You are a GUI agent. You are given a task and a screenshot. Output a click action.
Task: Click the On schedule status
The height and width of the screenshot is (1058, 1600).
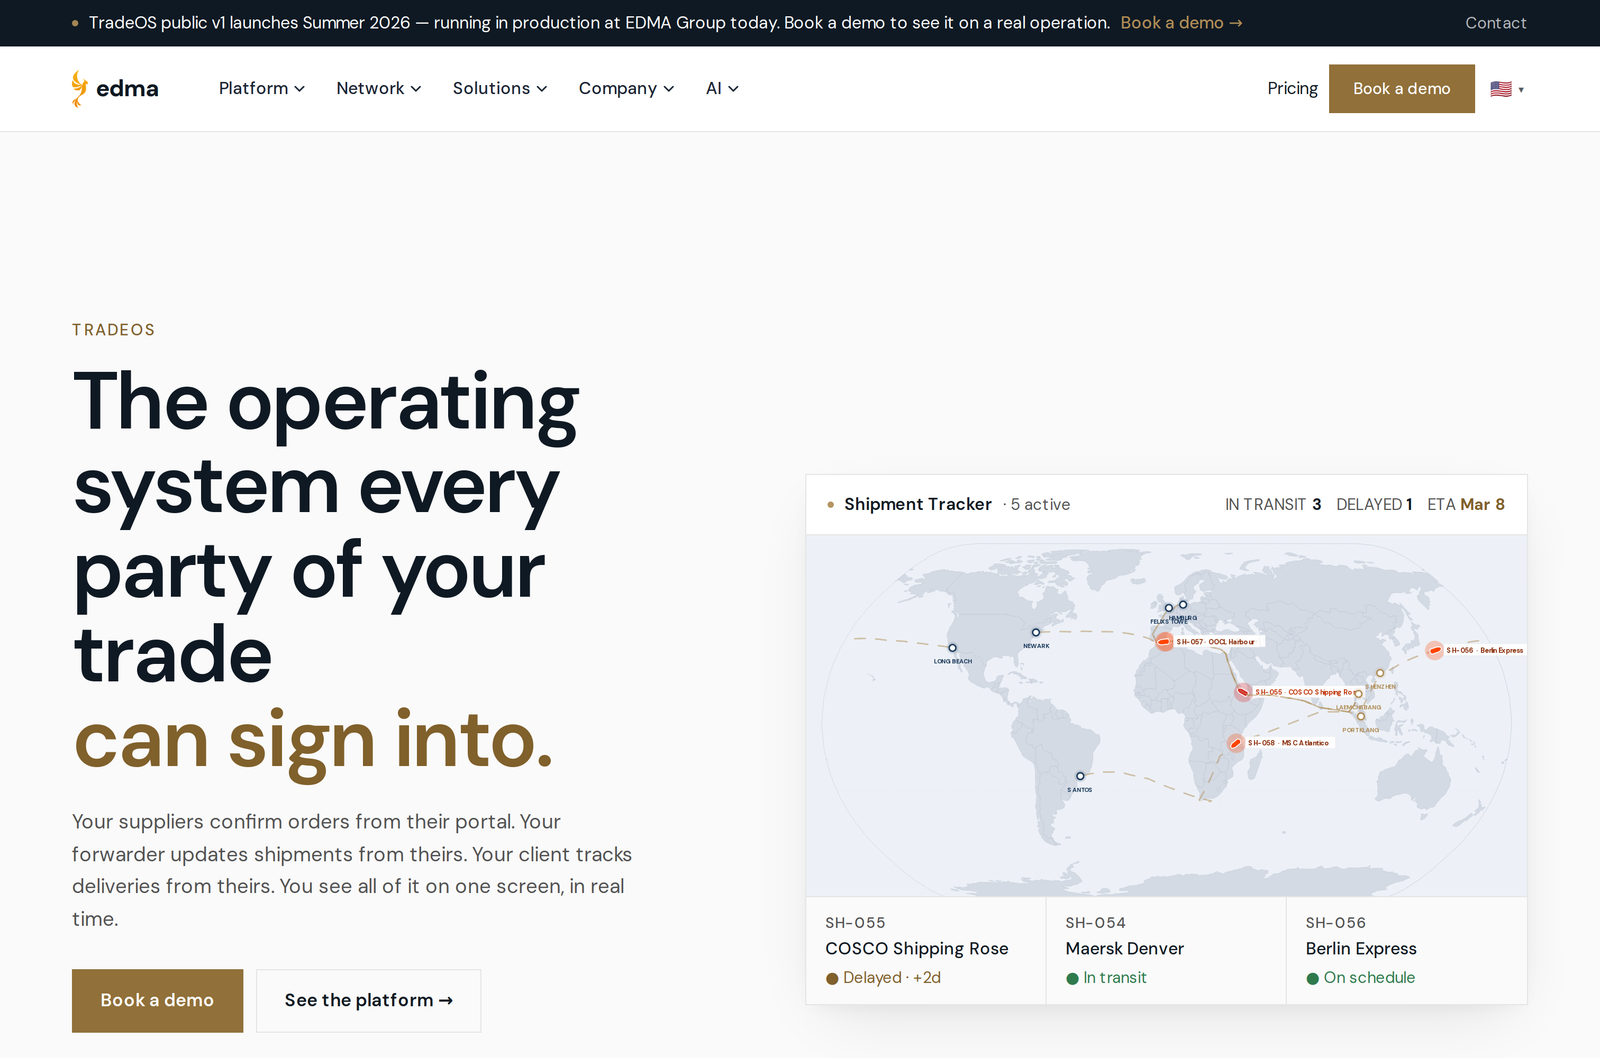click(x=1360, y=978)
